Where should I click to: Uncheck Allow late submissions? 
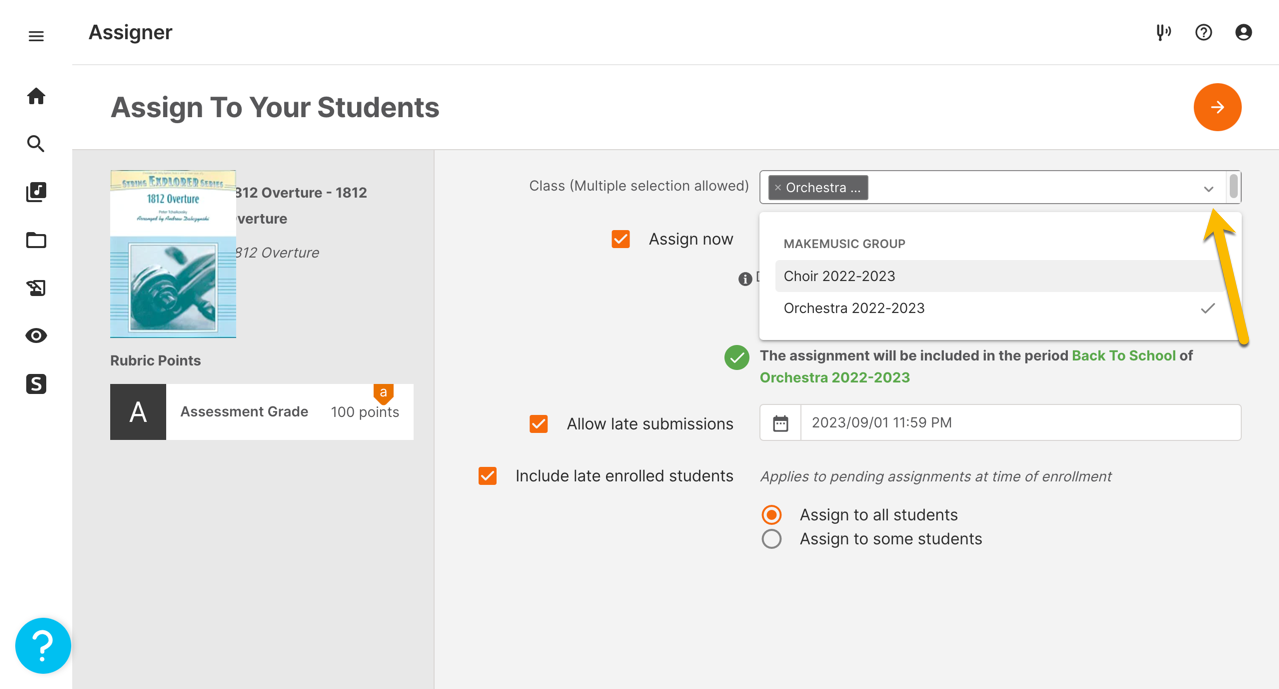pyautogui.click(x=539, y=424)
